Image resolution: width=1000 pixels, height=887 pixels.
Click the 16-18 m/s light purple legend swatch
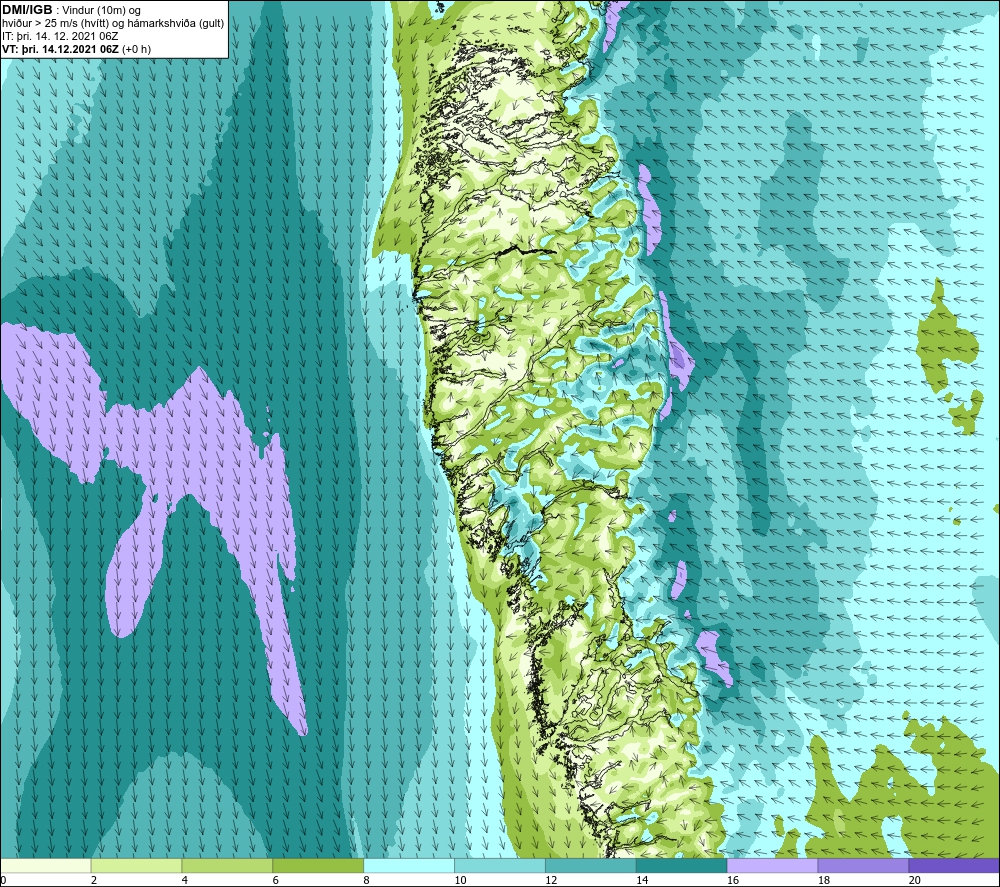[772, 865]
